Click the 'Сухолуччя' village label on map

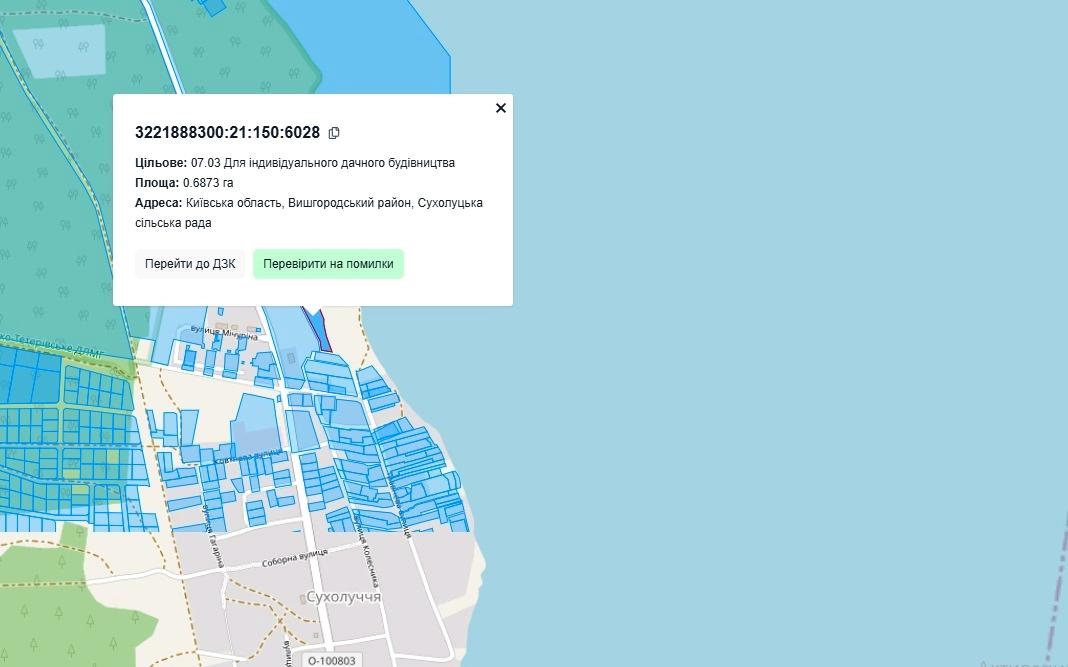[343, 597]
